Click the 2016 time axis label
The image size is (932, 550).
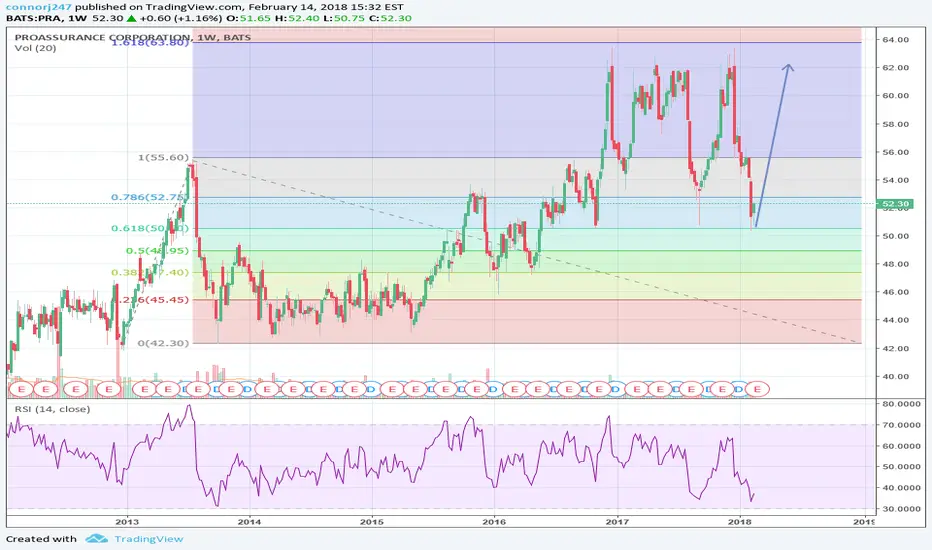coord(495,522)
